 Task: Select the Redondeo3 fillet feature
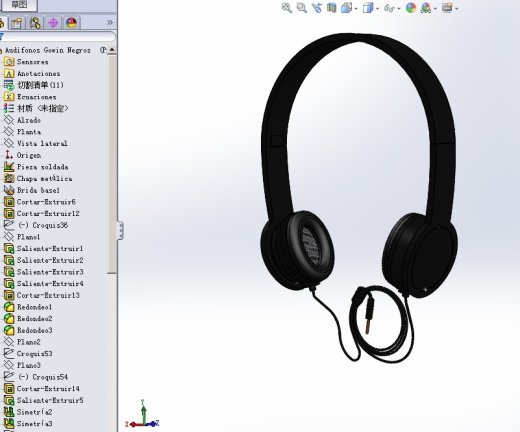pyautogui.click(x=34, y=330)
